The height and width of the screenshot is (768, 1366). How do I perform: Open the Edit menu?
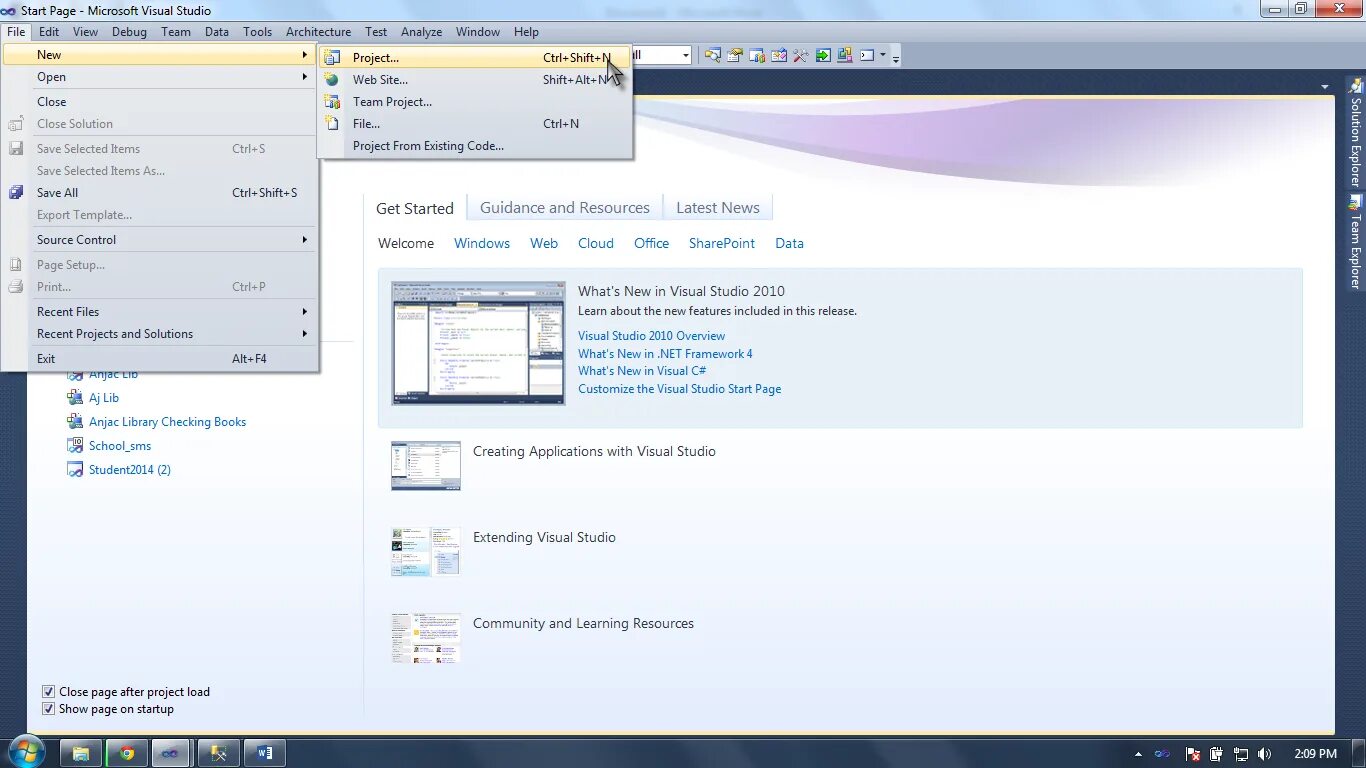pos(49,32)
